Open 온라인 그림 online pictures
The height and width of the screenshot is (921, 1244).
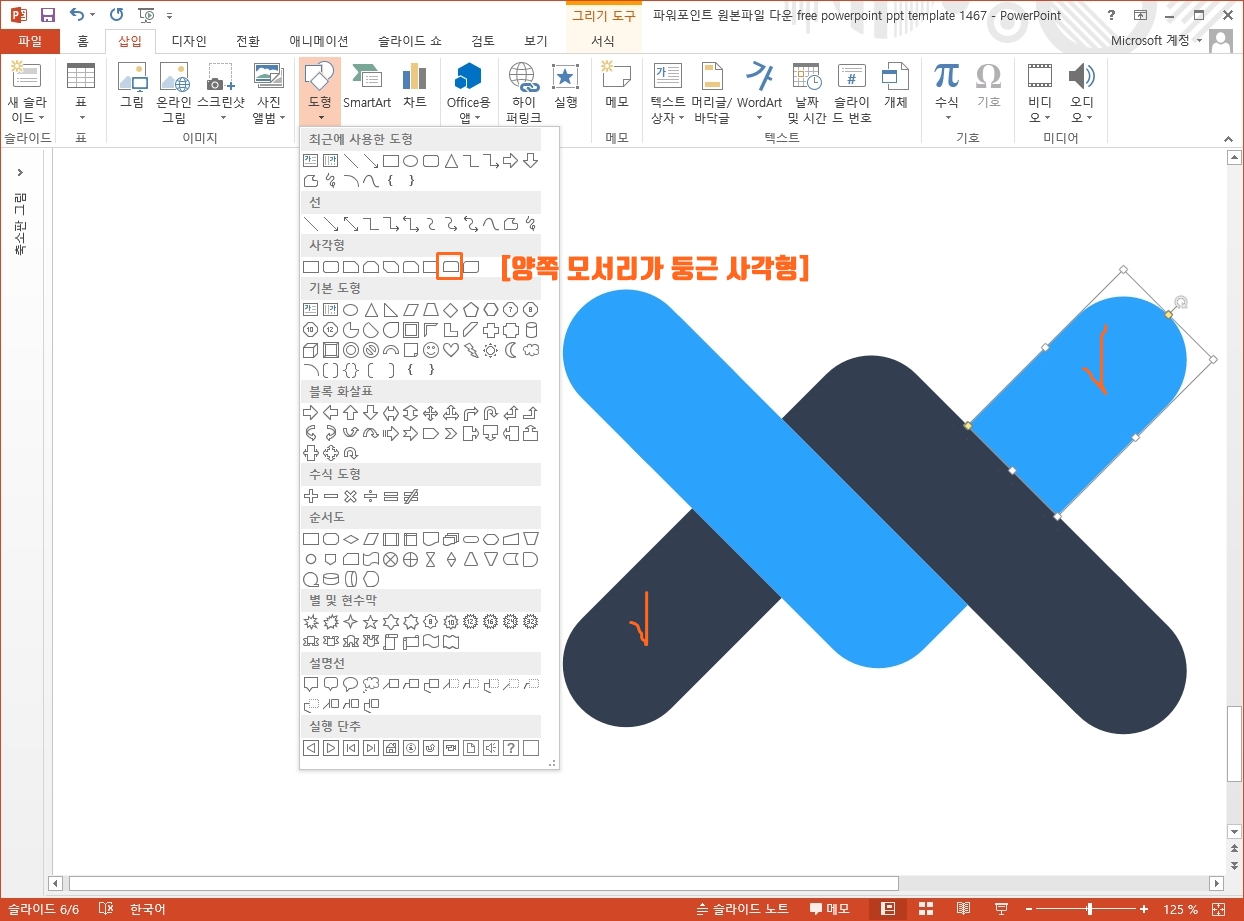pos(174,92)
